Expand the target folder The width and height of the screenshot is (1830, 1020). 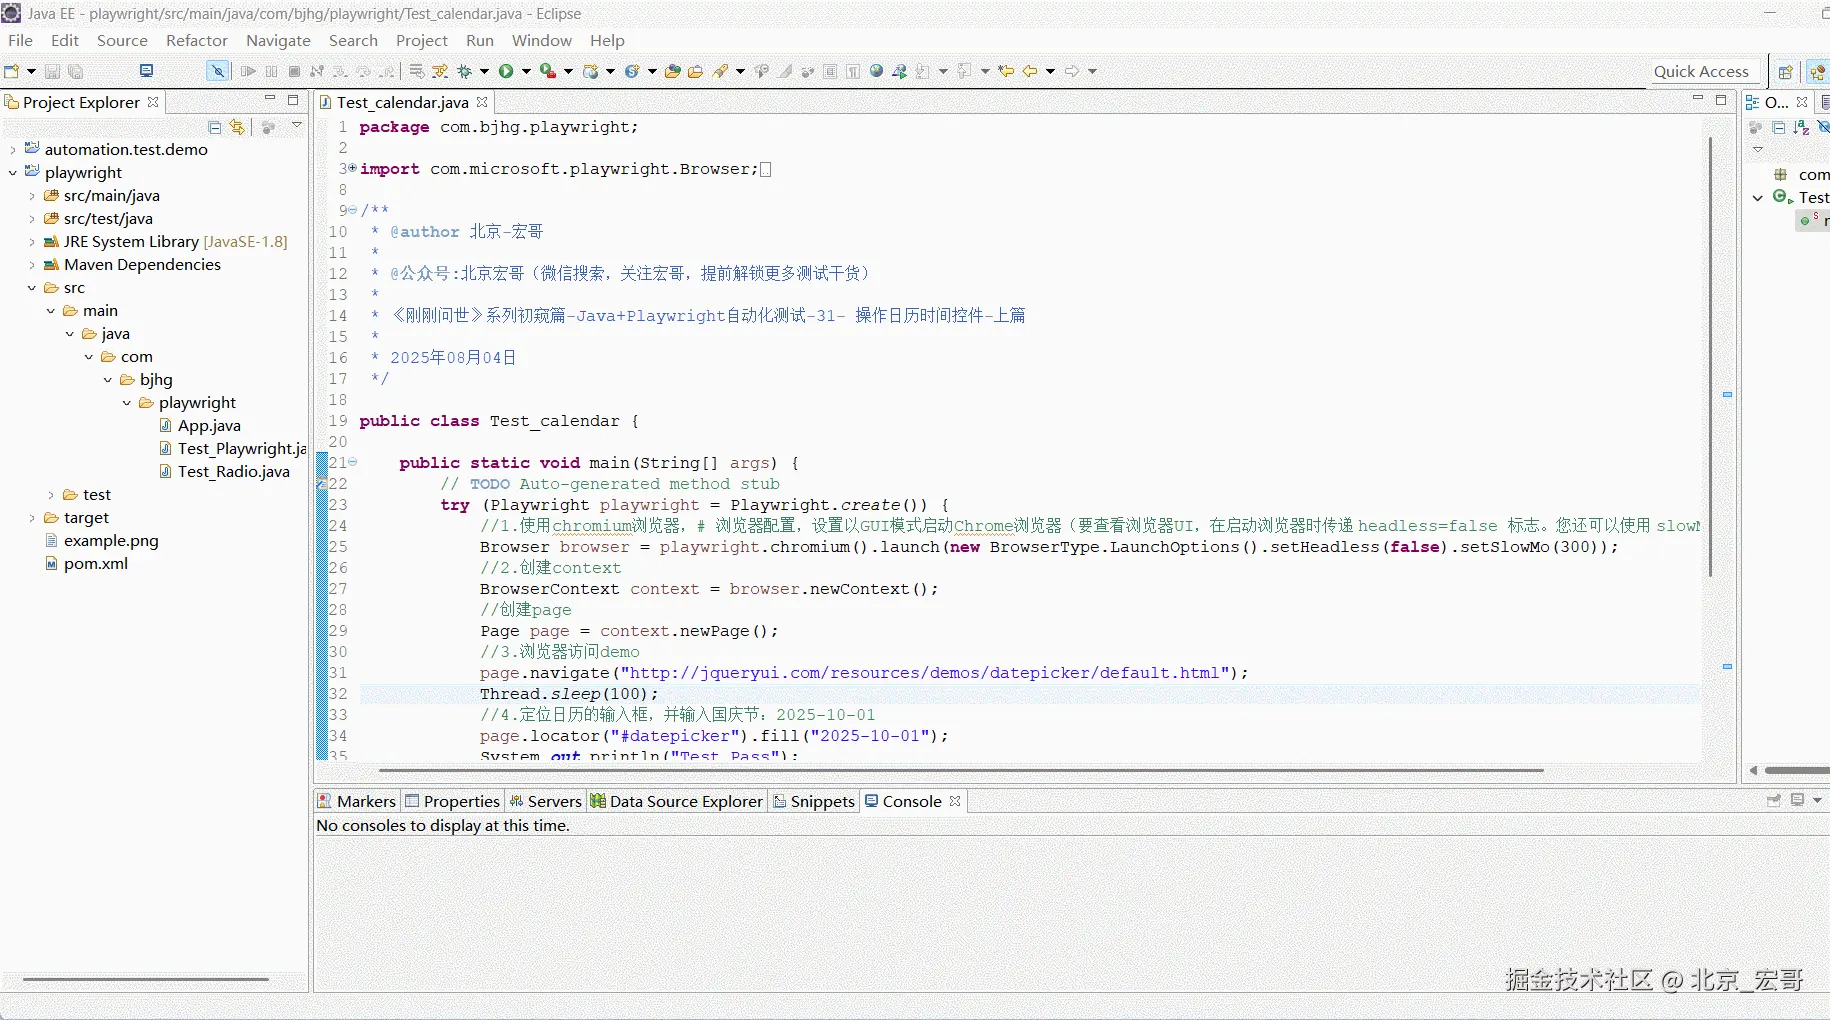[x=32, y=518]
